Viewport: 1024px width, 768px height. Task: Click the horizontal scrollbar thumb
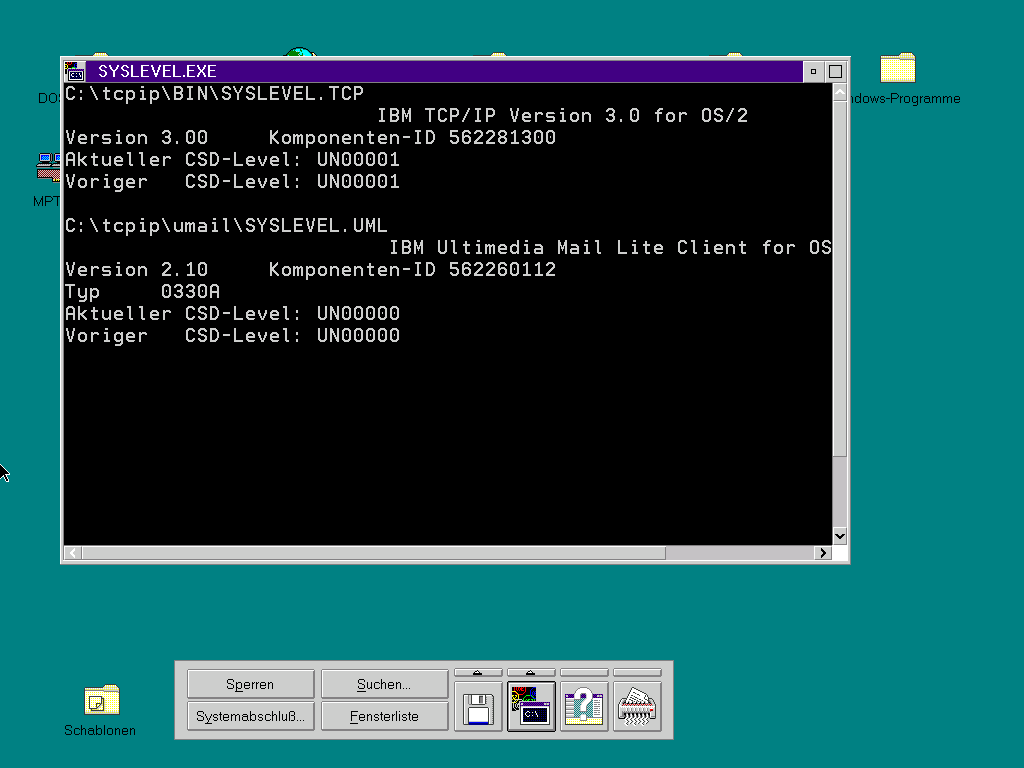pos(374,553)
